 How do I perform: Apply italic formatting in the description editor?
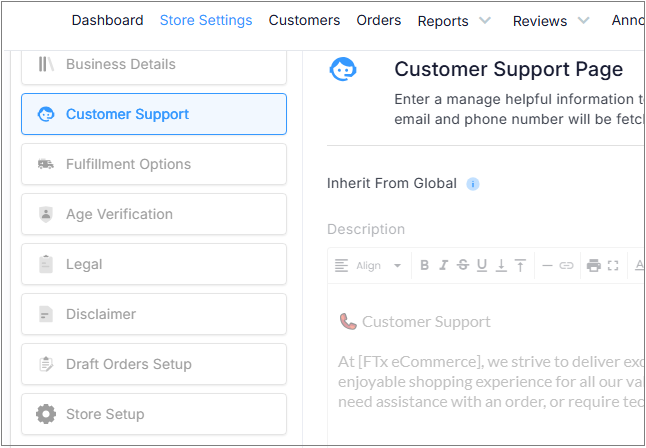[x=443, y=265]
